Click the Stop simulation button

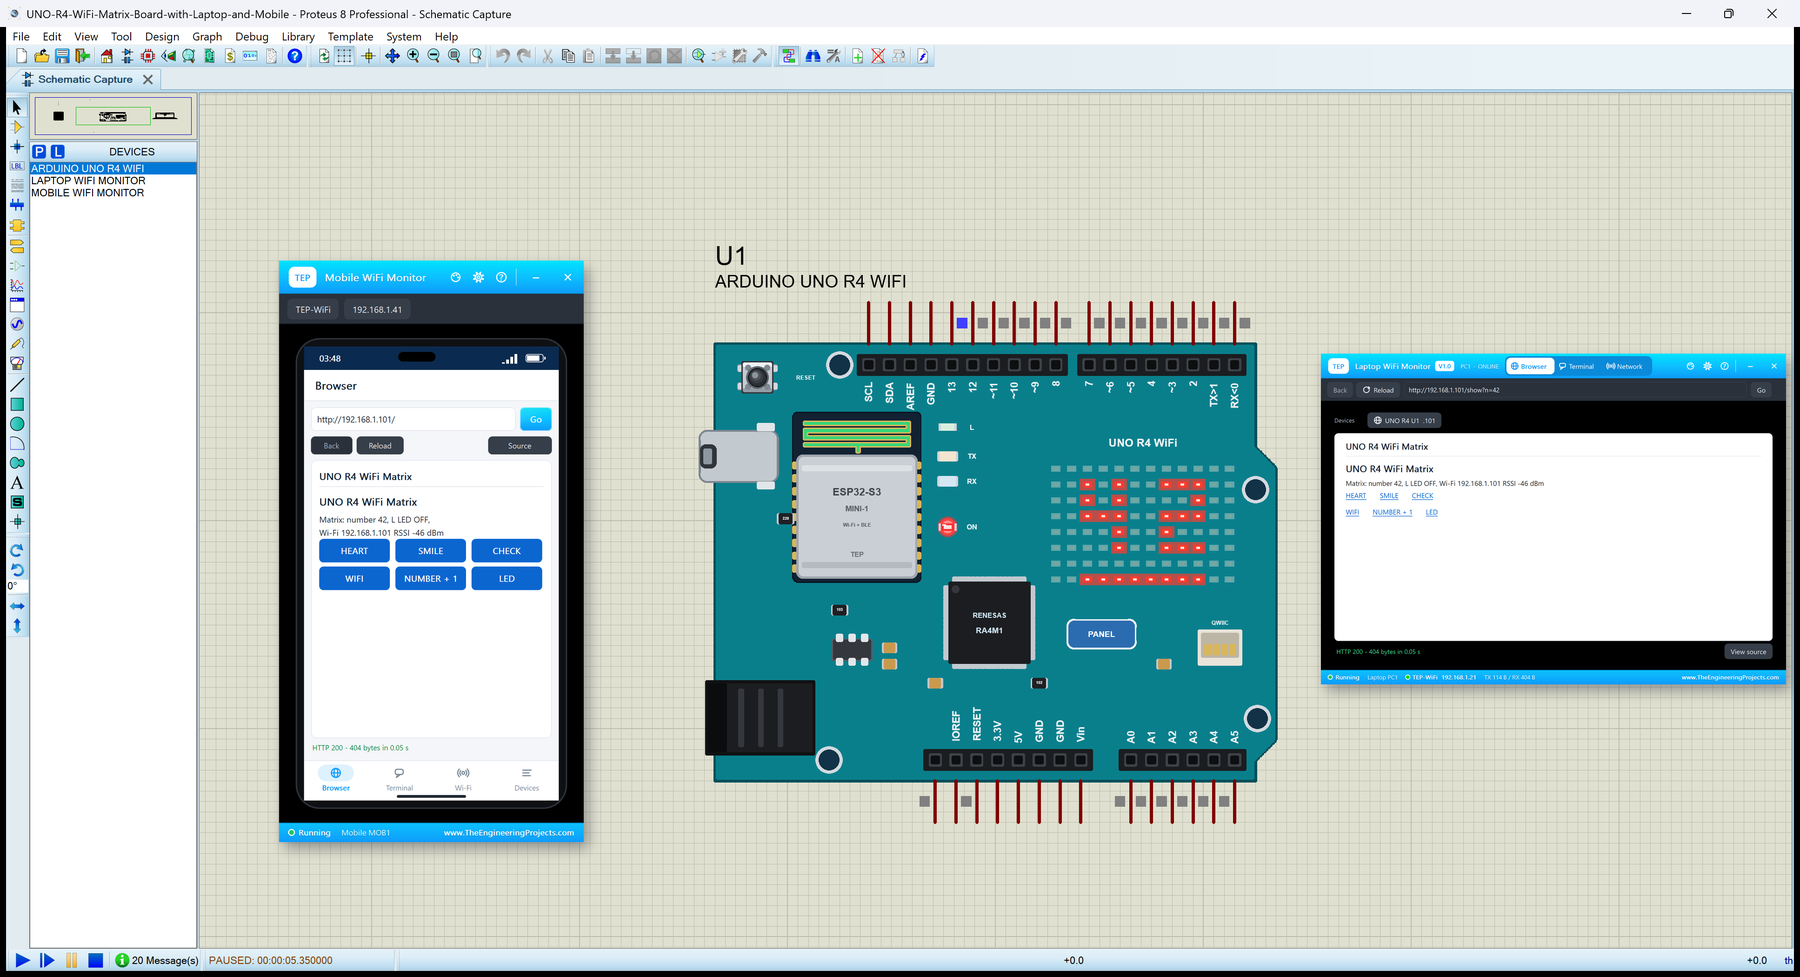coord(96,960)
